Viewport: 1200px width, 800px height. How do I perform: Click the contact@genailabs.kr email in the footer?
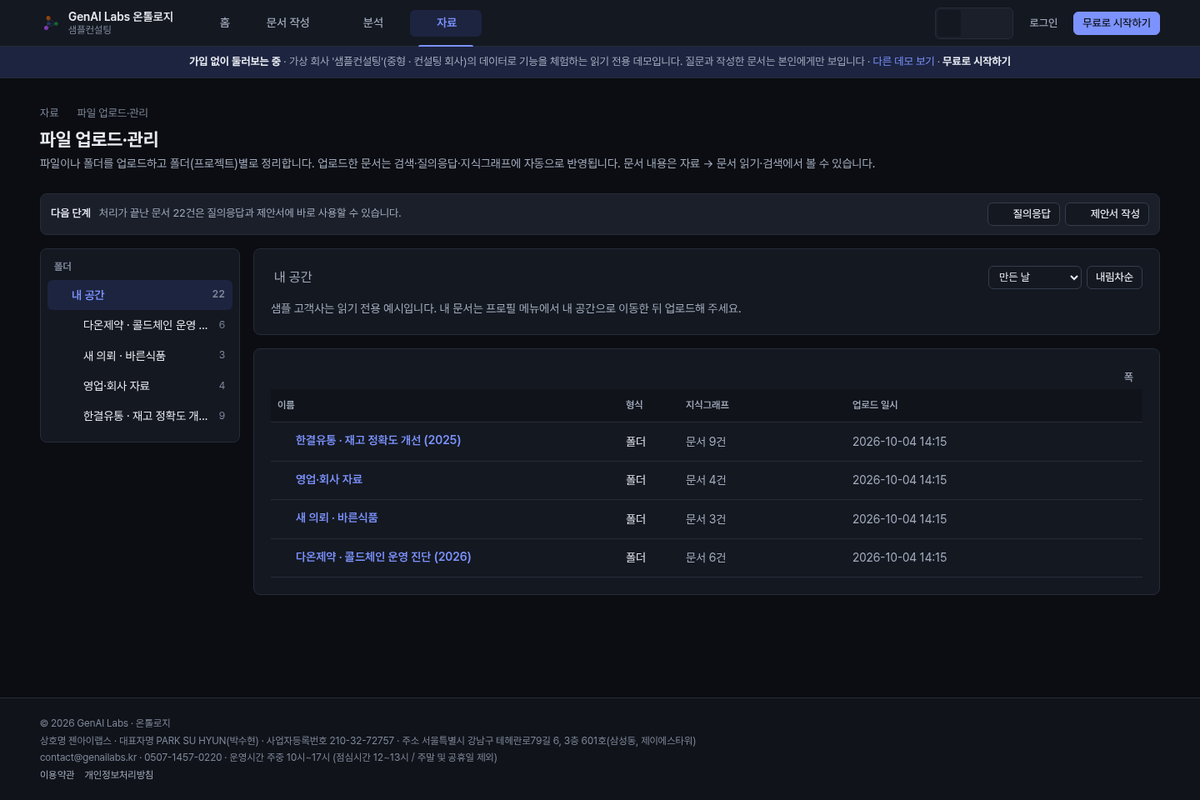[88, 757]
